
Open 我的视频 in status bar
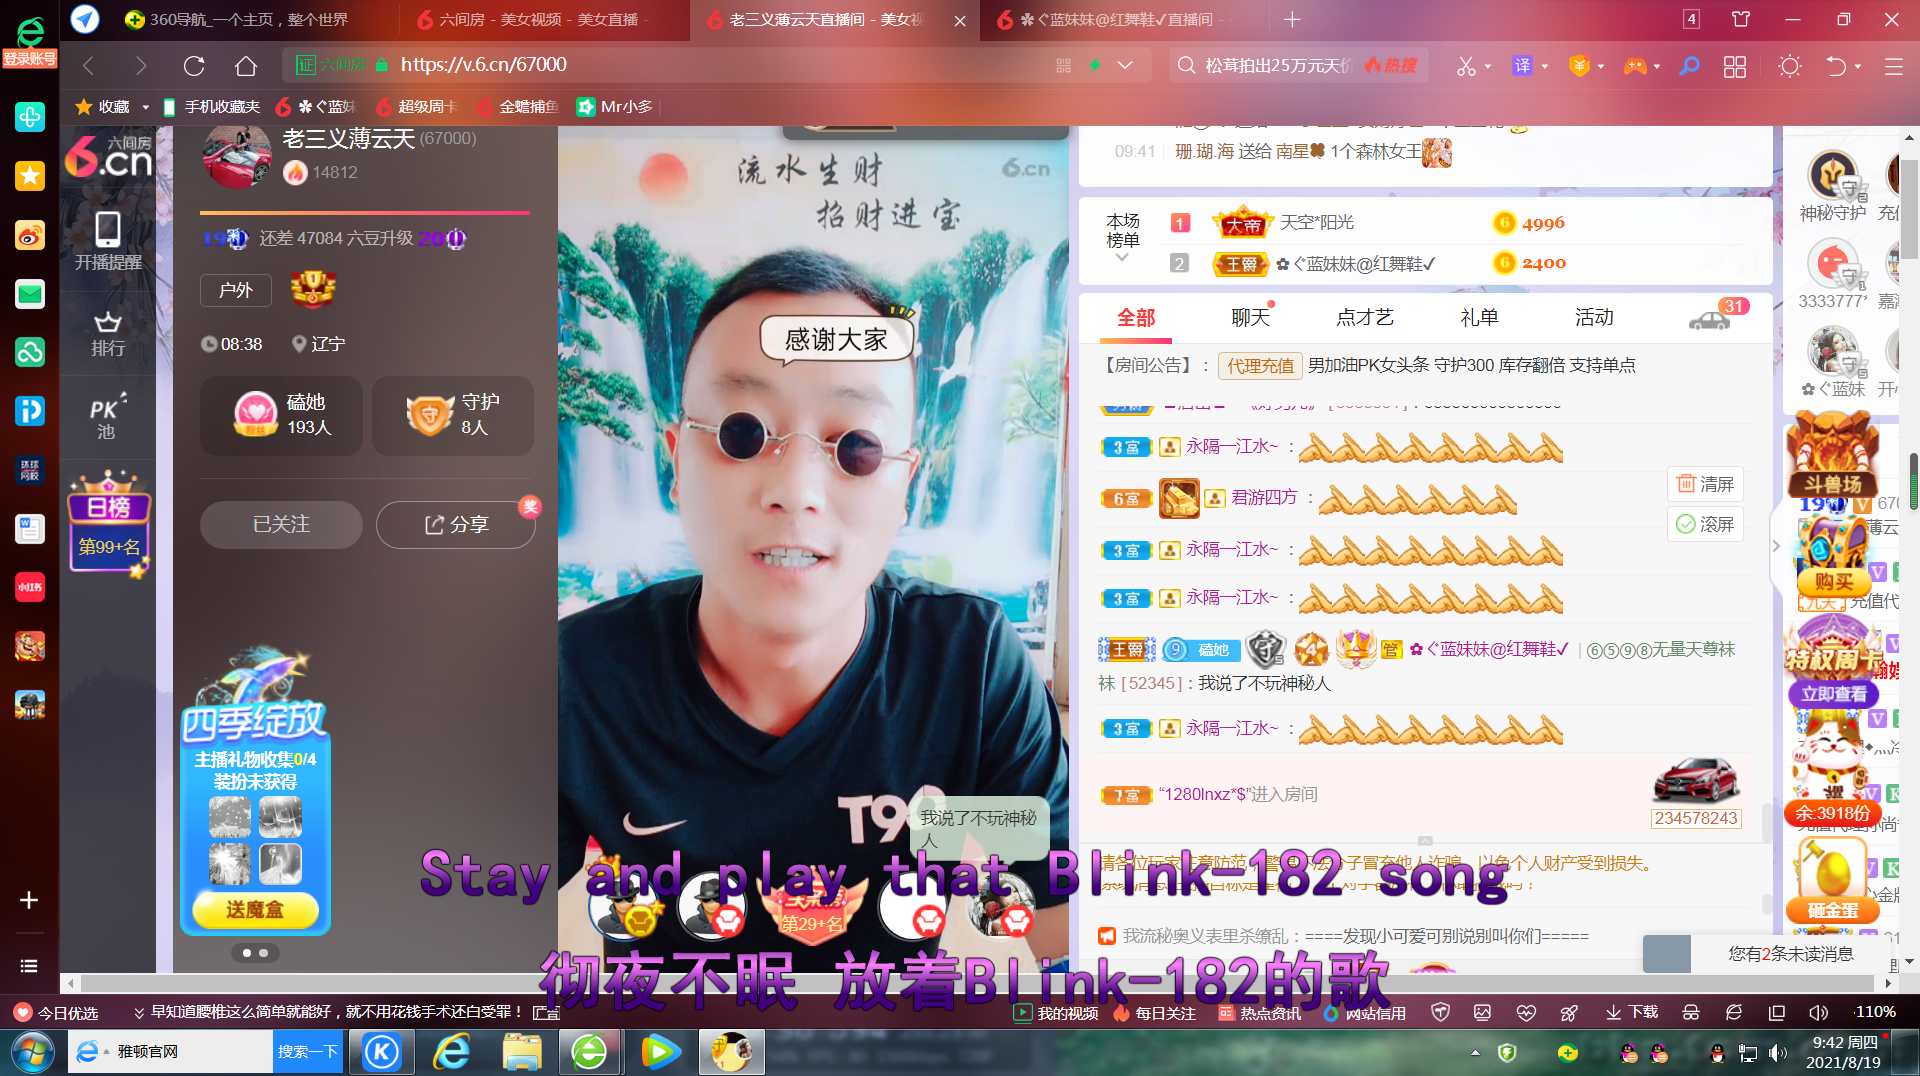point(1056,1013)
